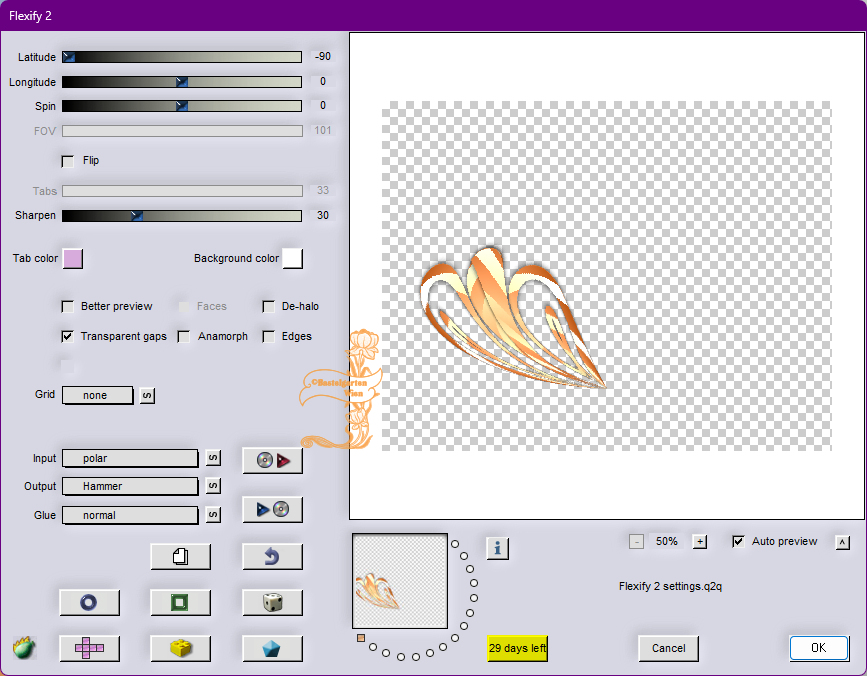Image resolution: width=867 pixels, height=676 pixels.
Task: Toggle the De-halo checkbox
Action: [269, 307]
